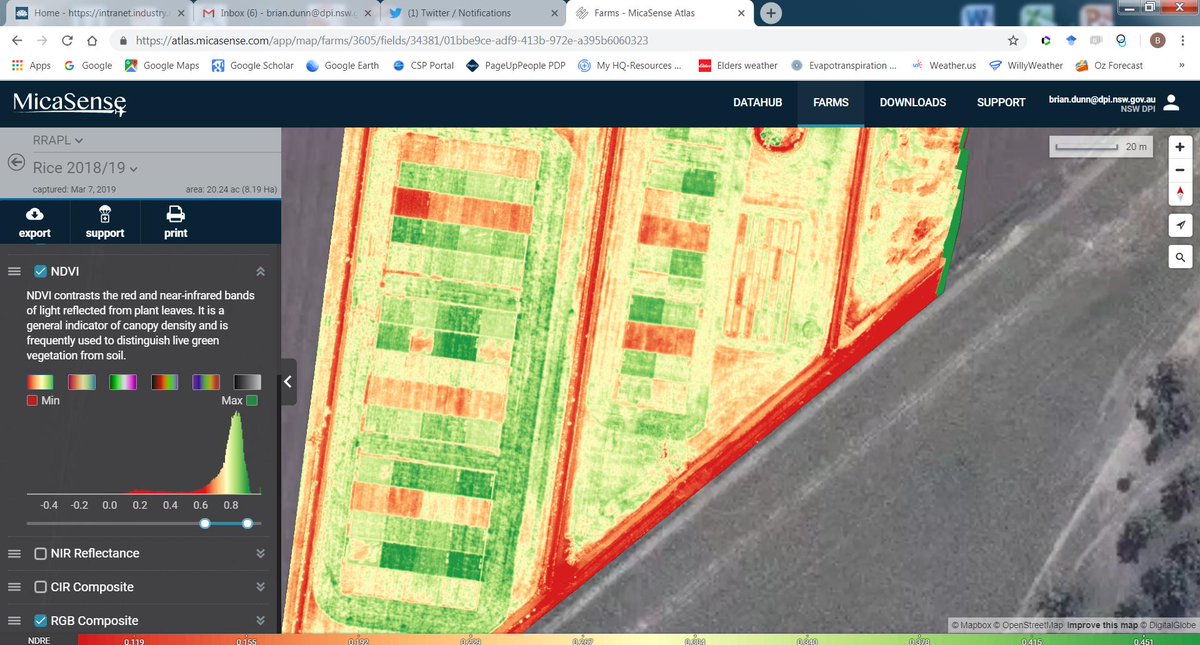Viewport: 1200px width, 645px height.
Task: Click the zoom out button on the map
Action: coord(1179,170)
